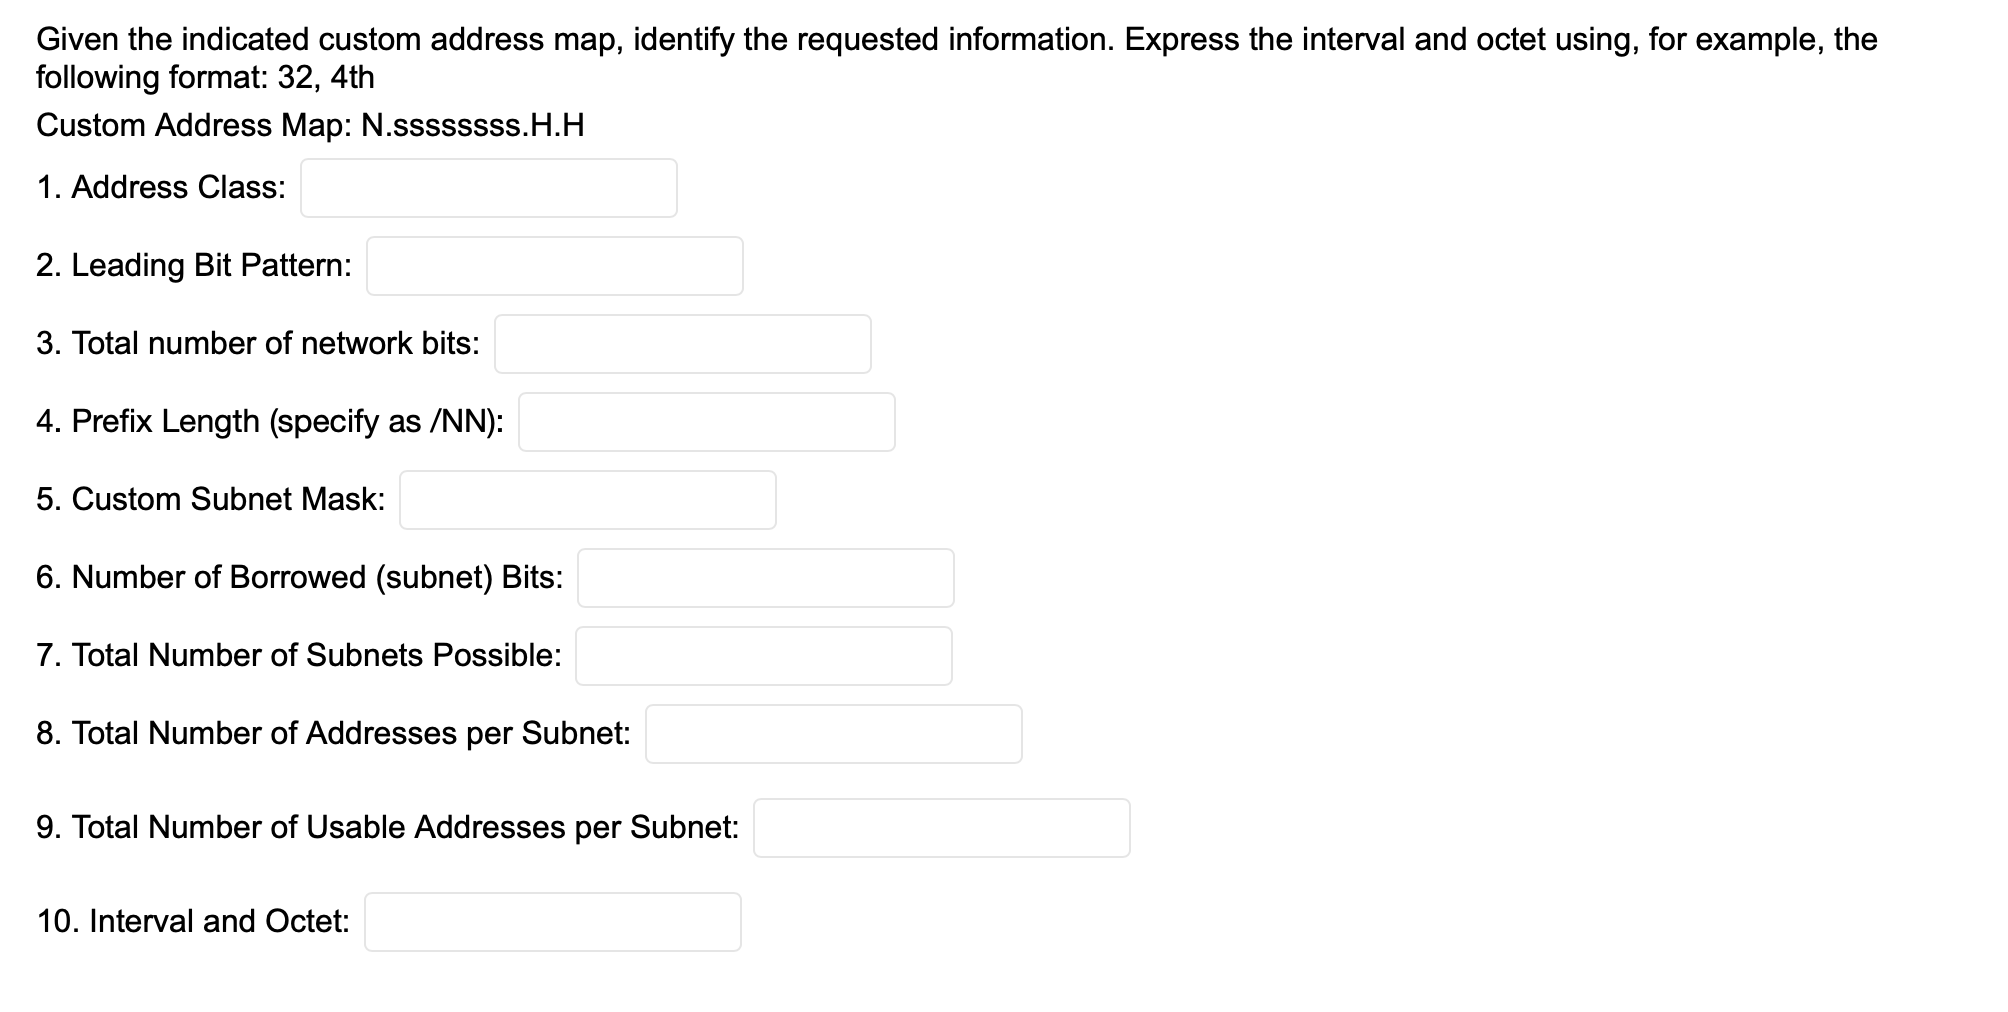Click the Total Number of Subnets Possible box
The image size is (2008, 1012).
(763, 655)
